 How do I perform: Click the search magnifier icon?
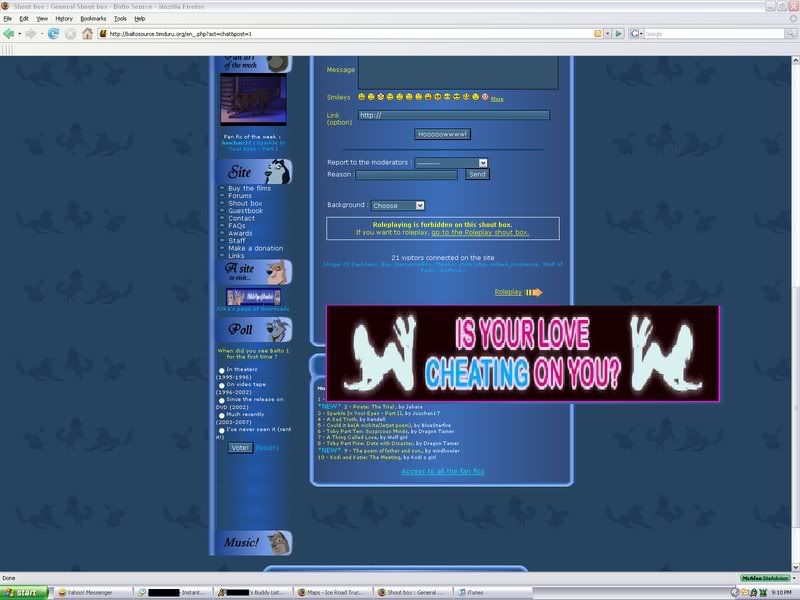(x=790, y=34)
